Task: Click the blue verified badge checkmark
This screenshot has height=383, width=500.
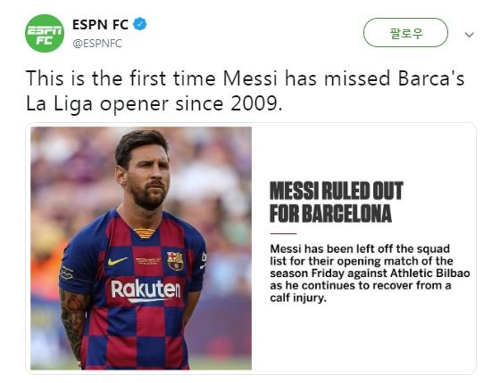Action: [x=140, y=24]
